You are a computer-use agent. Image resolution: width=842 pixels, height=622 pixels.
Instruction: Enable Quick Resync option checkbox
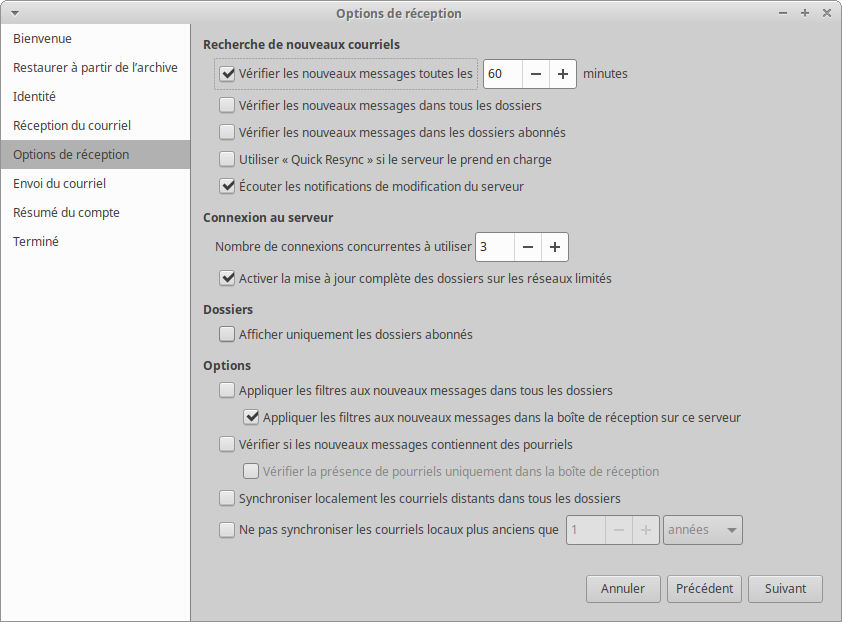(x=227, y=159)
